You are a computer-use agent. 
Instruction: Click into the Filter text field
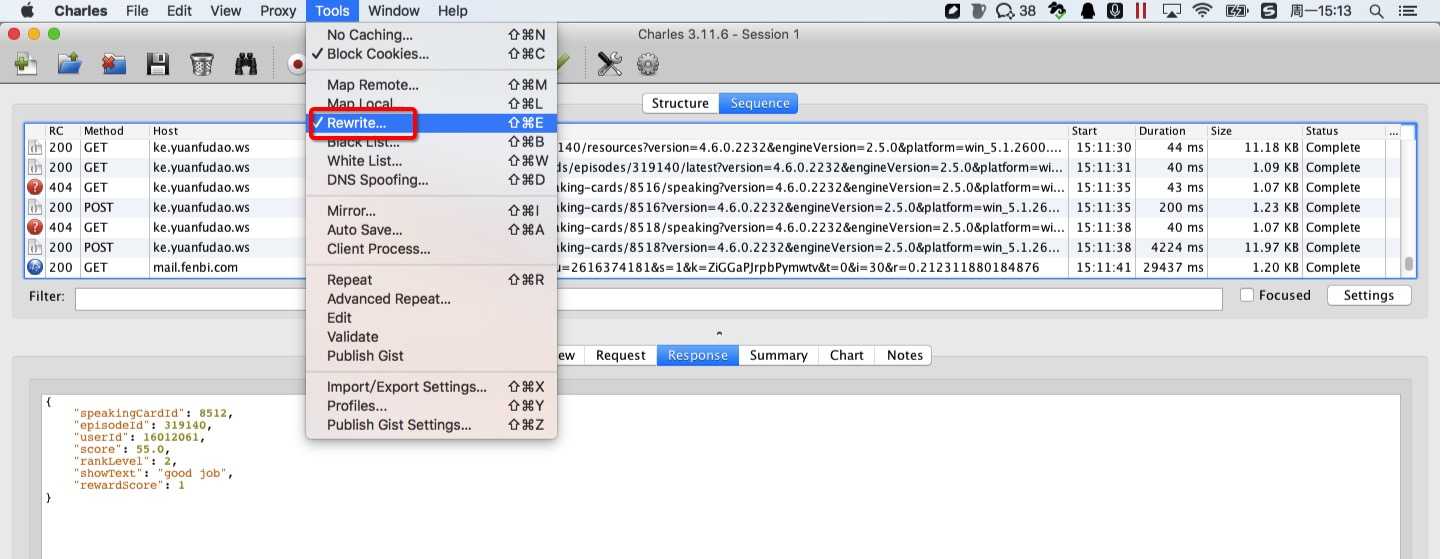pyautogui.click(x=648, y=298)
